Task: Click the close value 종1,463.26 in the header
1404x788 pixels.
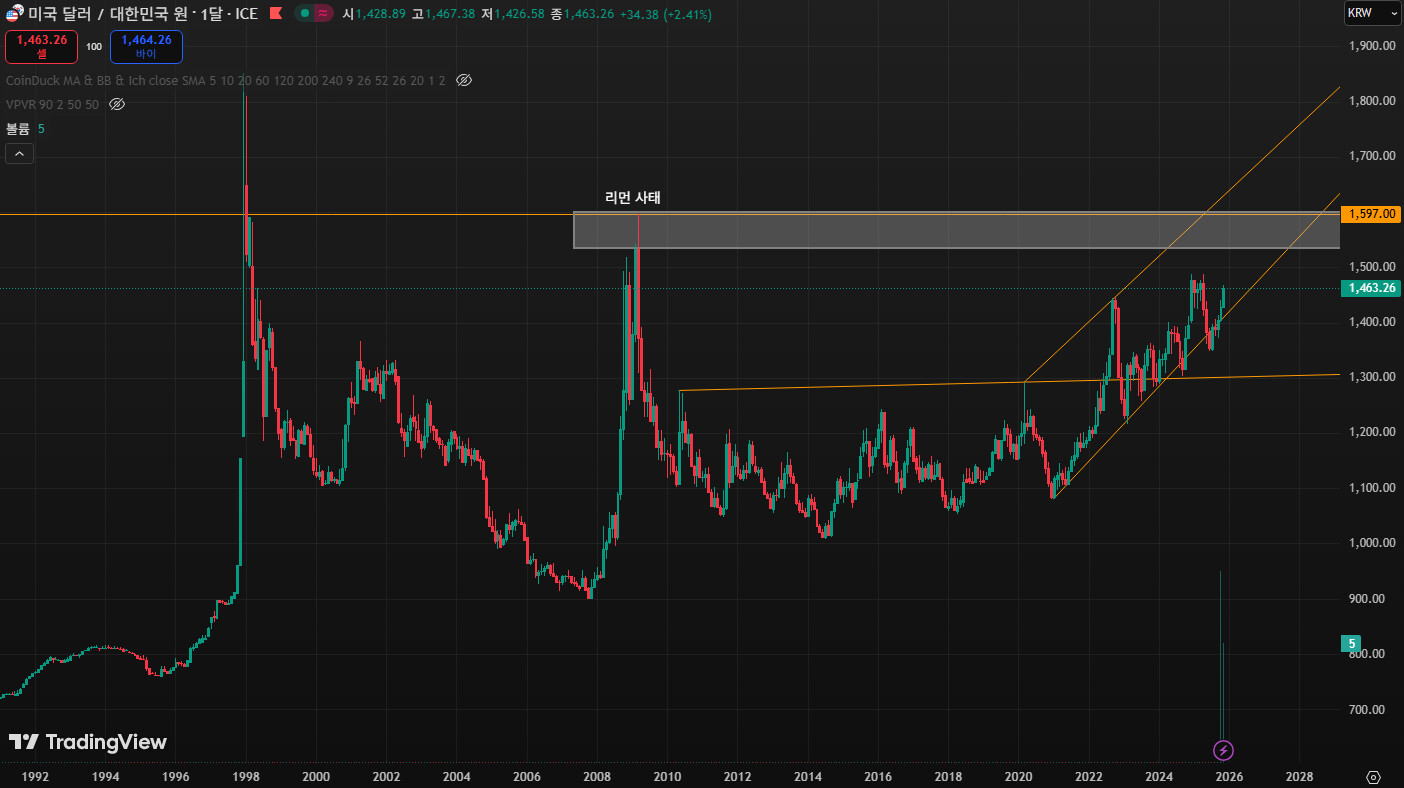Action: coord(581,14)
